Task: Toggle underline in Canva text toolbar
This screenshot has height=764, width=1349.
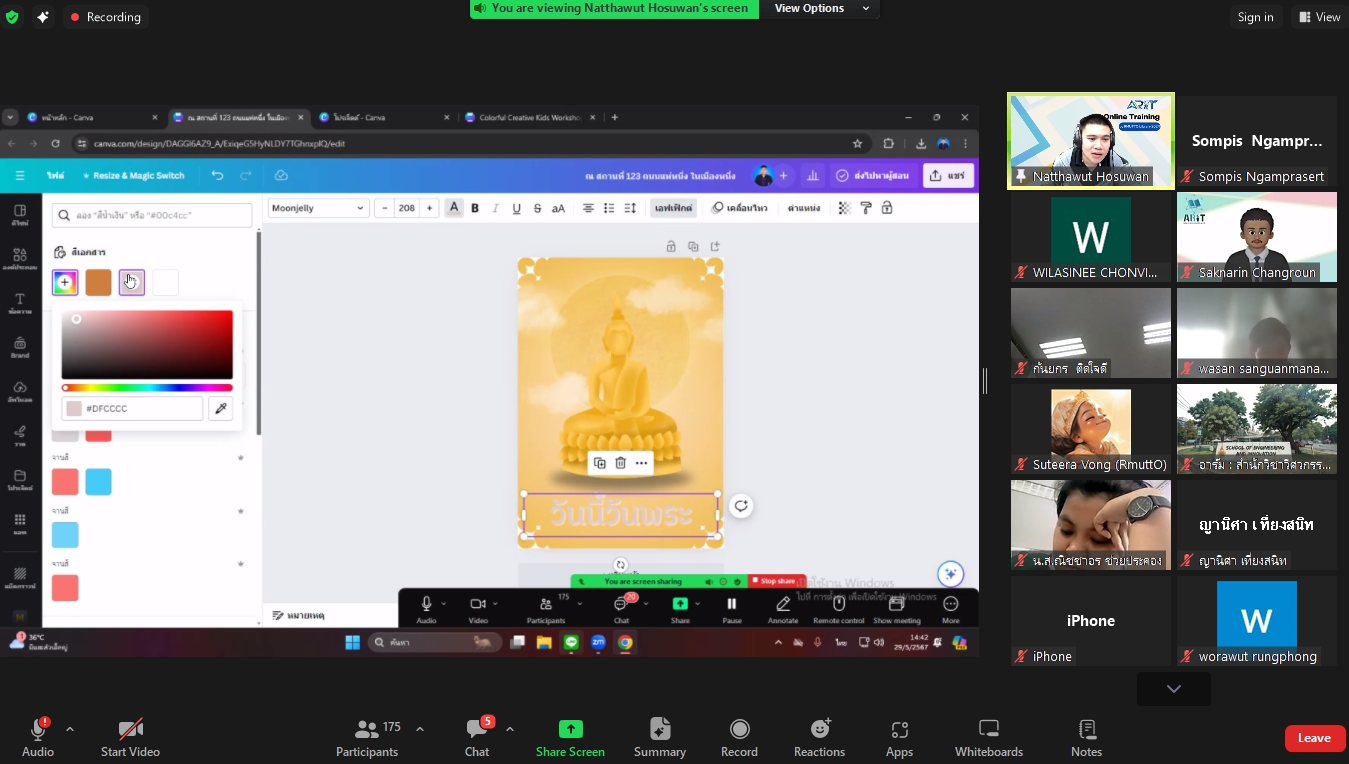Action: [x=516, y=208]
